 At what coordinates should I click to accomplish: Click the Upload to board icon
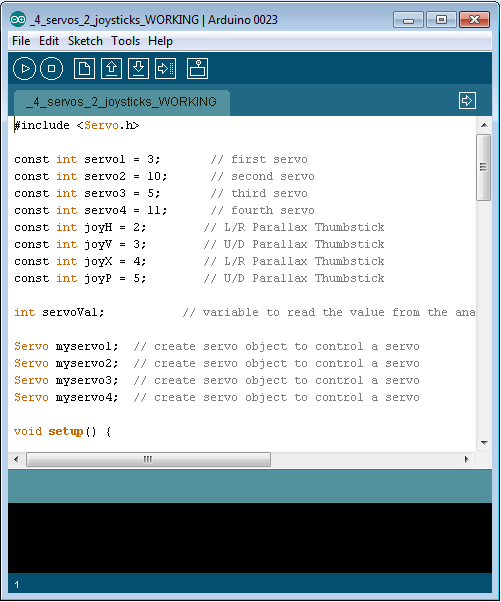pos(165,69)
